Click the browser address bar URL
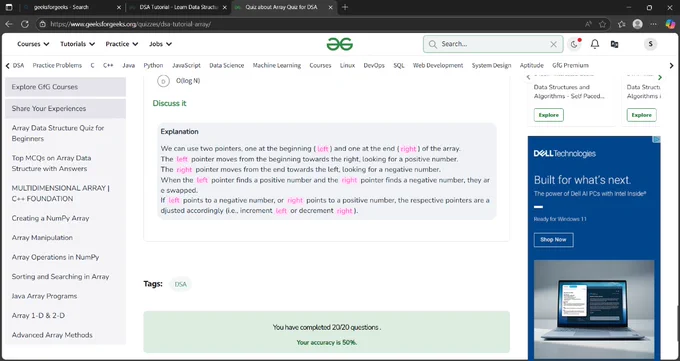Image resolution: width=680 pixels, height=361 pixels. 131,24
